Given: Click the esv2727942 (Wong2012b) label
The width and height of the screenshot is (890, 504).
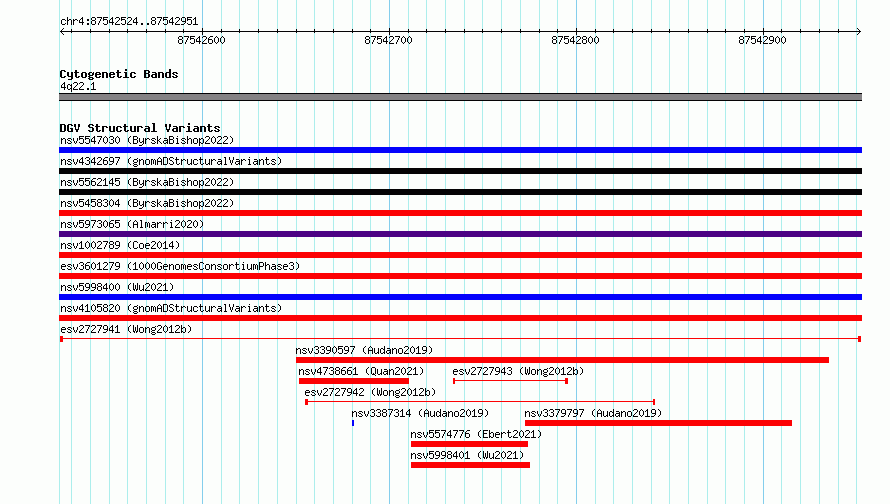Looking at the screenshot, I should tap(370, 392).
